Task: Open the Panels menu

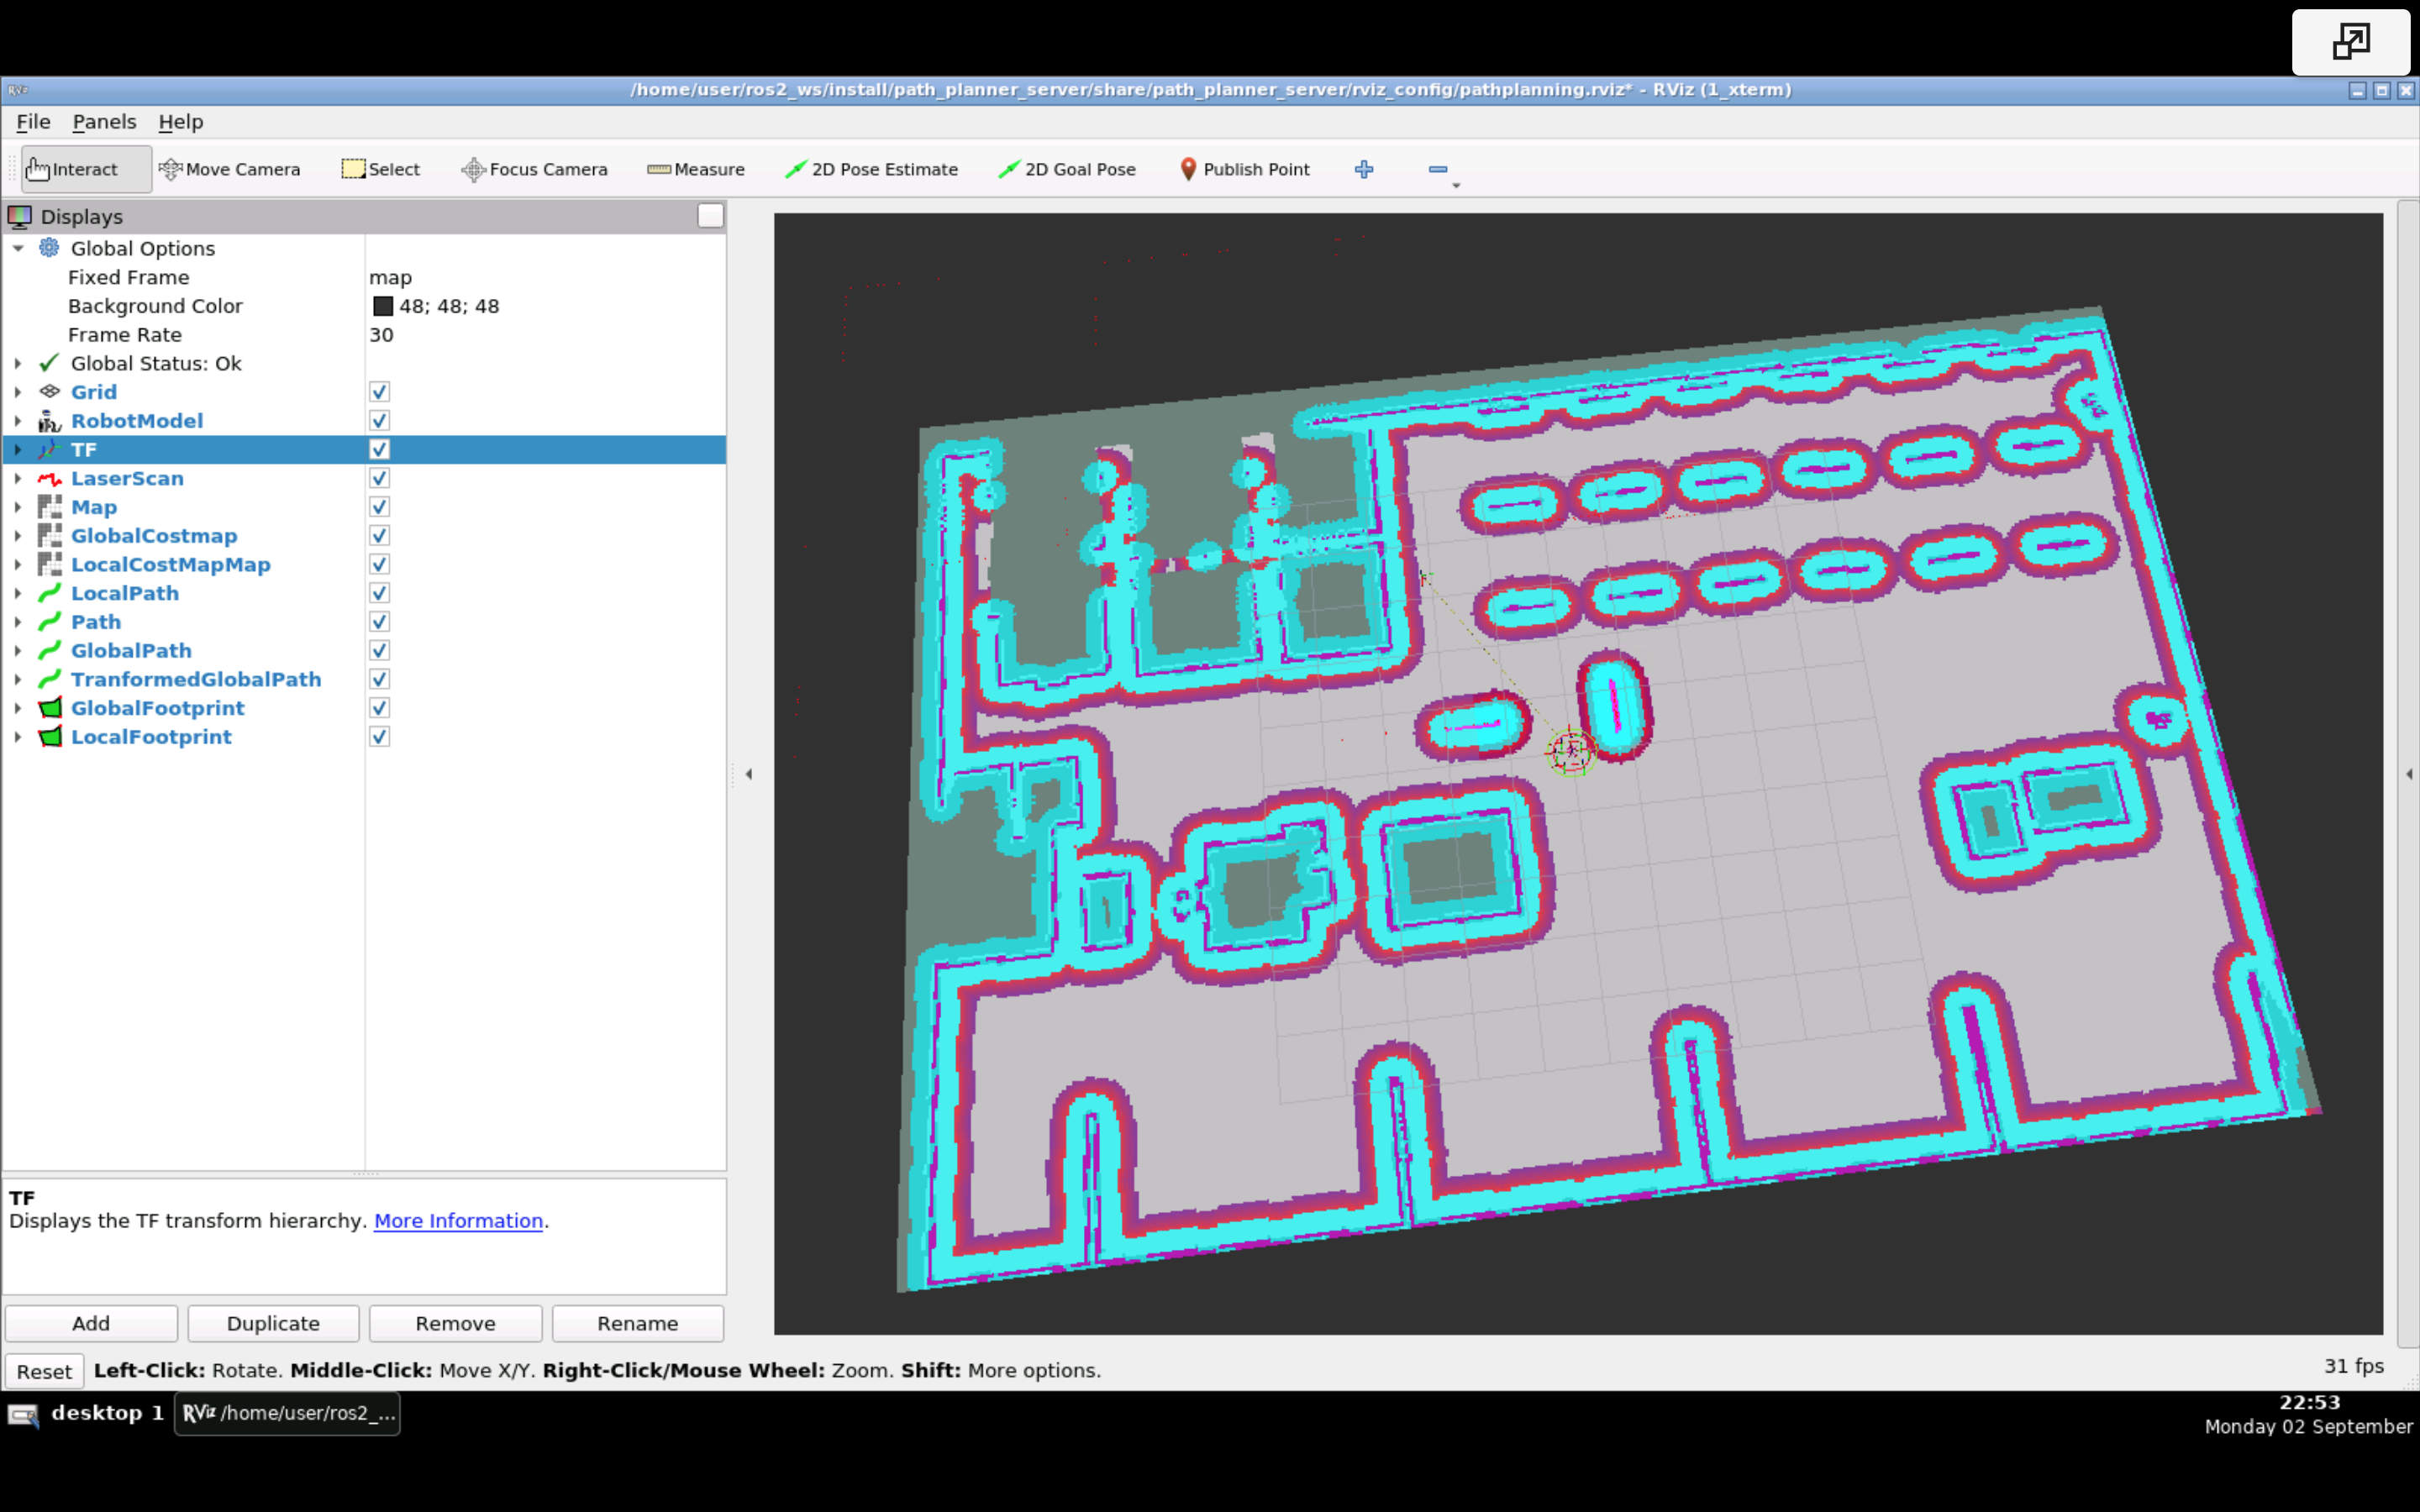Action: coord(101,120)
